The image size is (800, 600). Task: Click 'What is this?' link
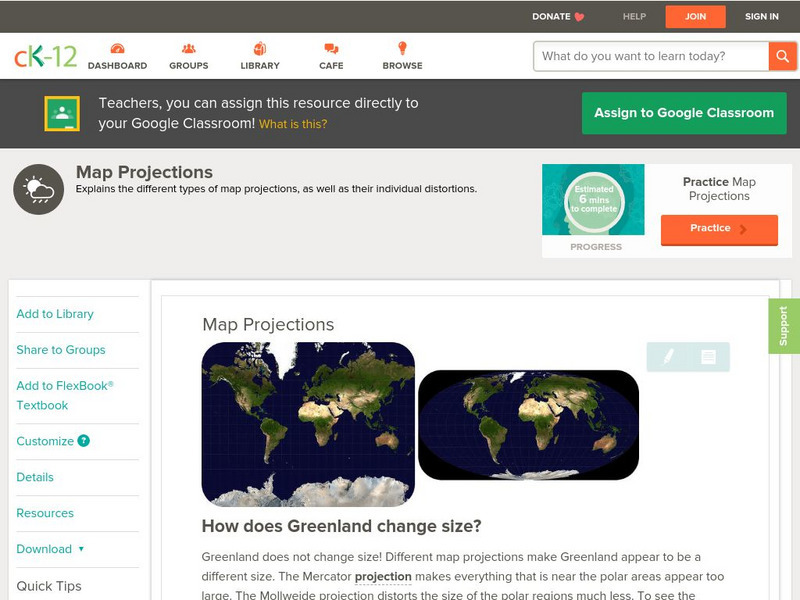coord(293,124)
